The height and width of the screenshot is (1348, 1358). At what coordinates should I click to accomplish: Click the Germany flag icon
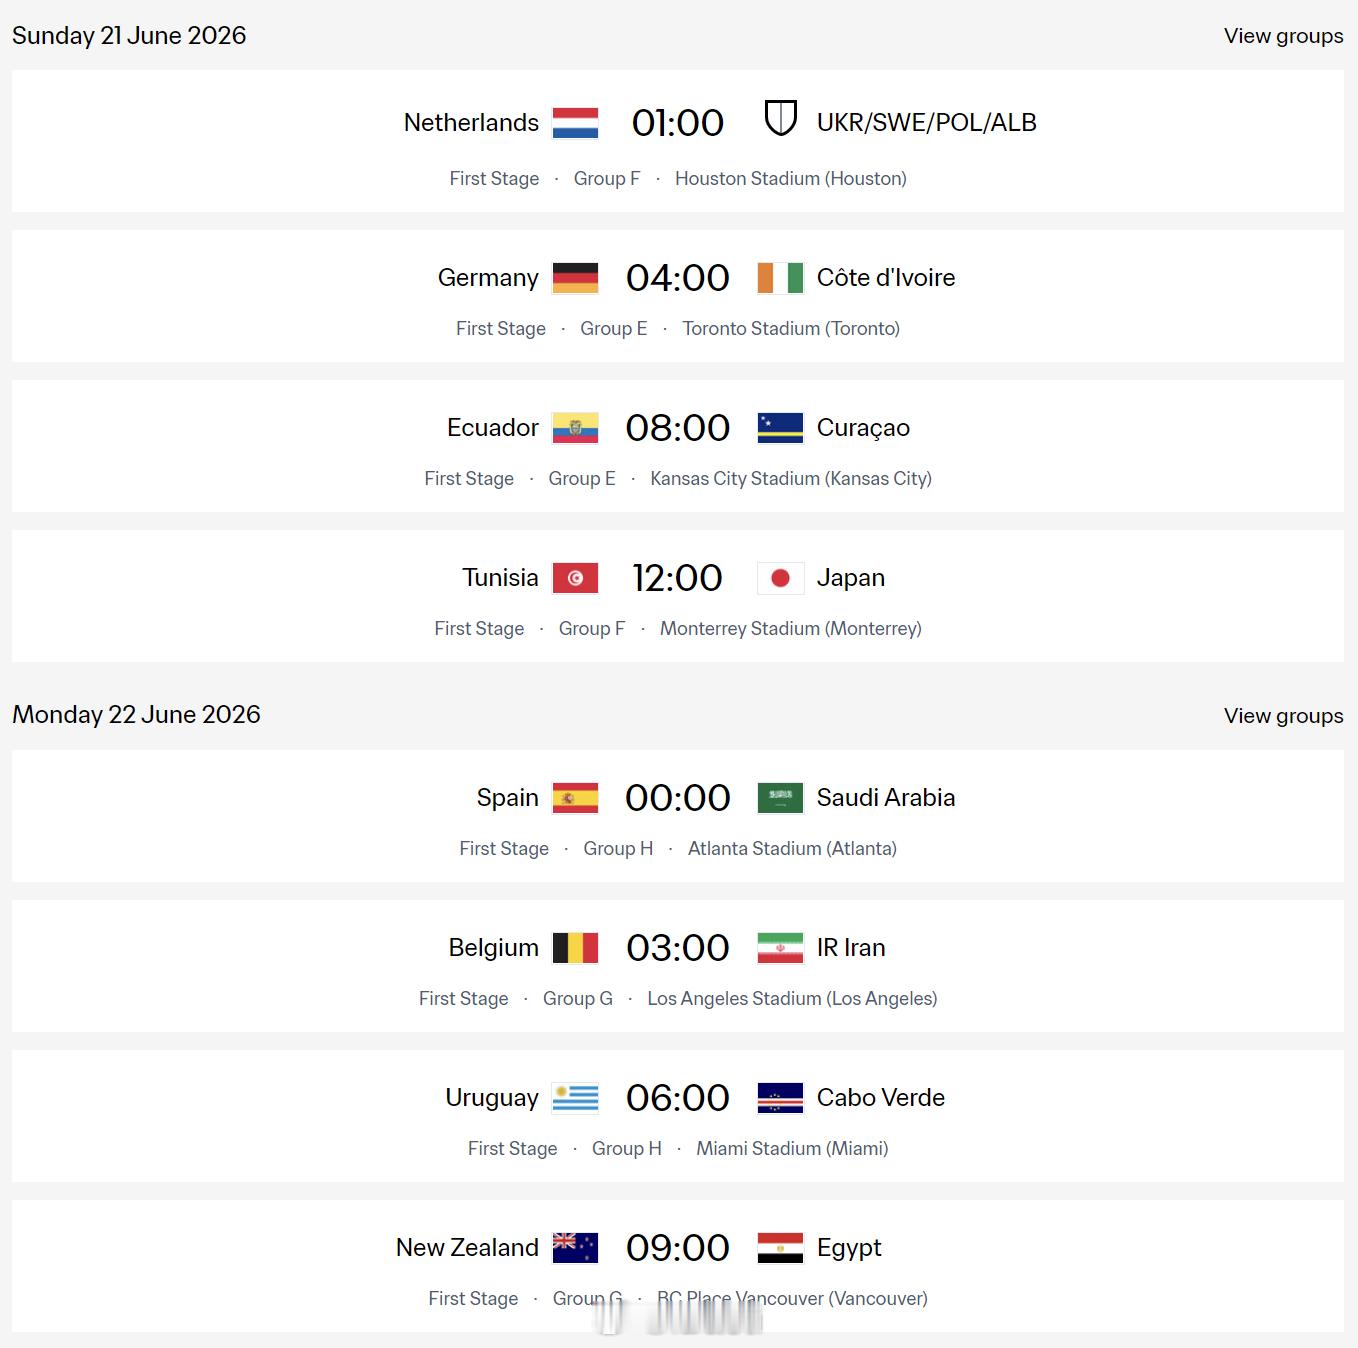tap(575, 278)
